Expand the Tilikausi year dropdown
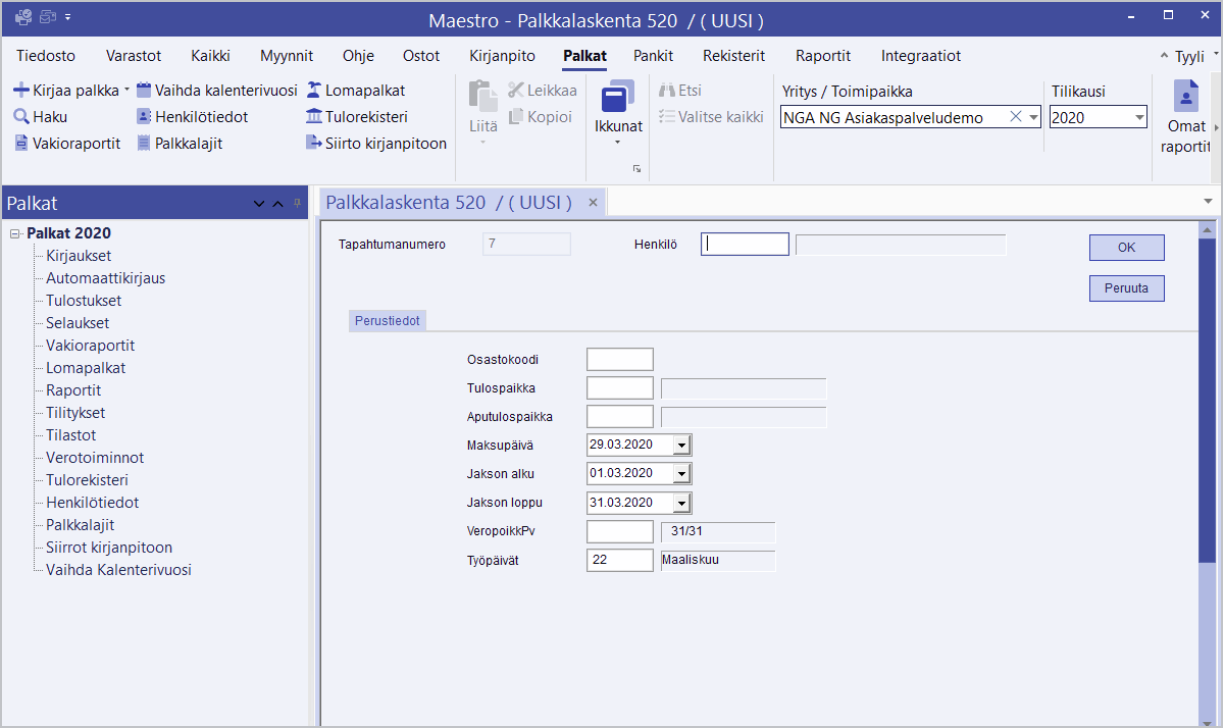The height and width of the screenshot is (728, 1223). [x=1139, y=118]
